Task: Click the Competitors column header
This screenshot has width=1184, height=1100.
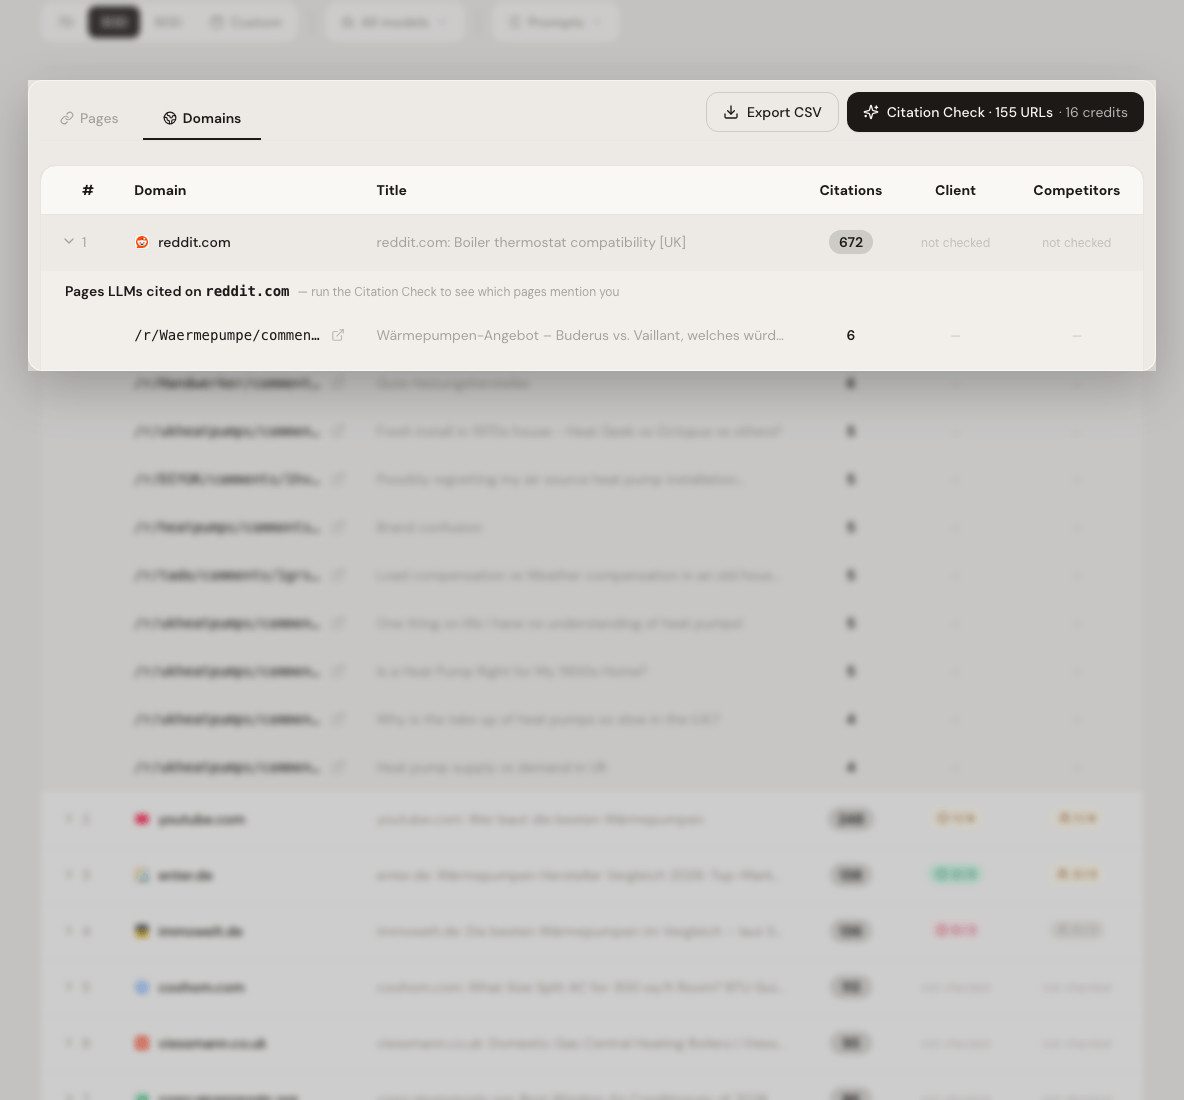Action: tap(1076, 190)
